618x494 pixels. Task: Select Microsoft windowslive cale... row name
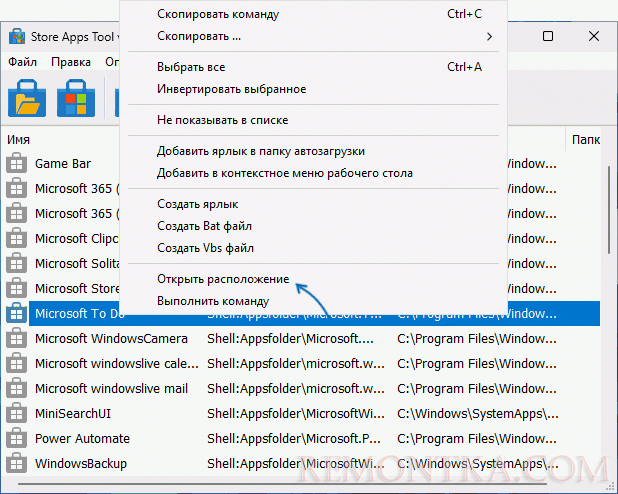117,364
